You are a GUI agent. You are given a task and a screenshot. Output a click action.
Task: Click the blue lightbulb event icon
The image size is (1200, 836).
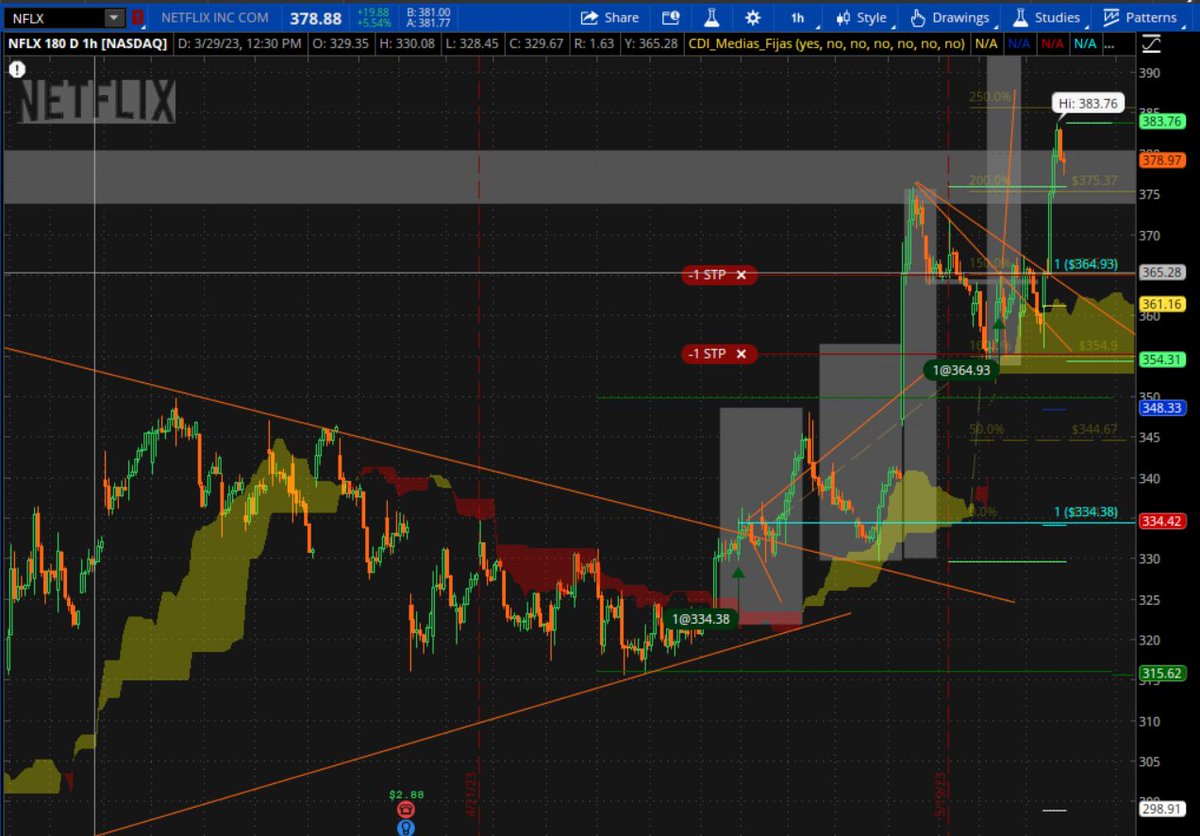pos(405,828)
